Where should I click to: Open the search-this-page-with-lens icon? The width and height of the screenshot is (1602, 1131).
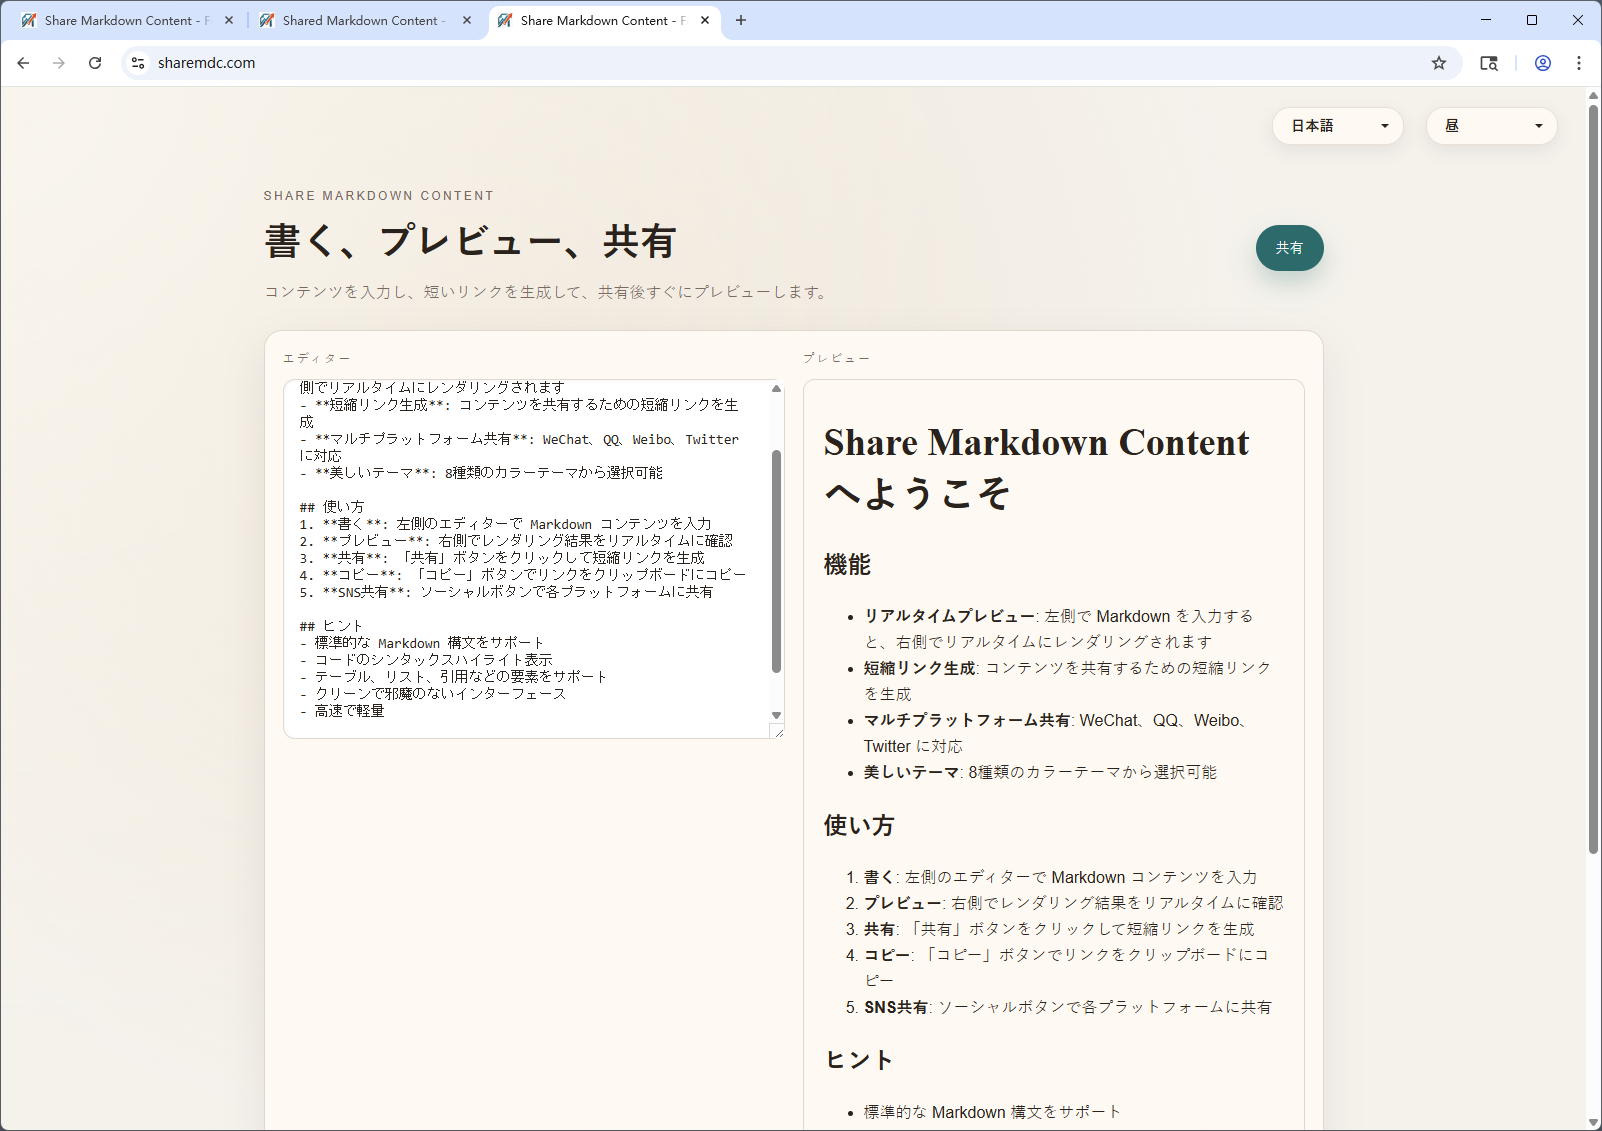point(1489,62)
